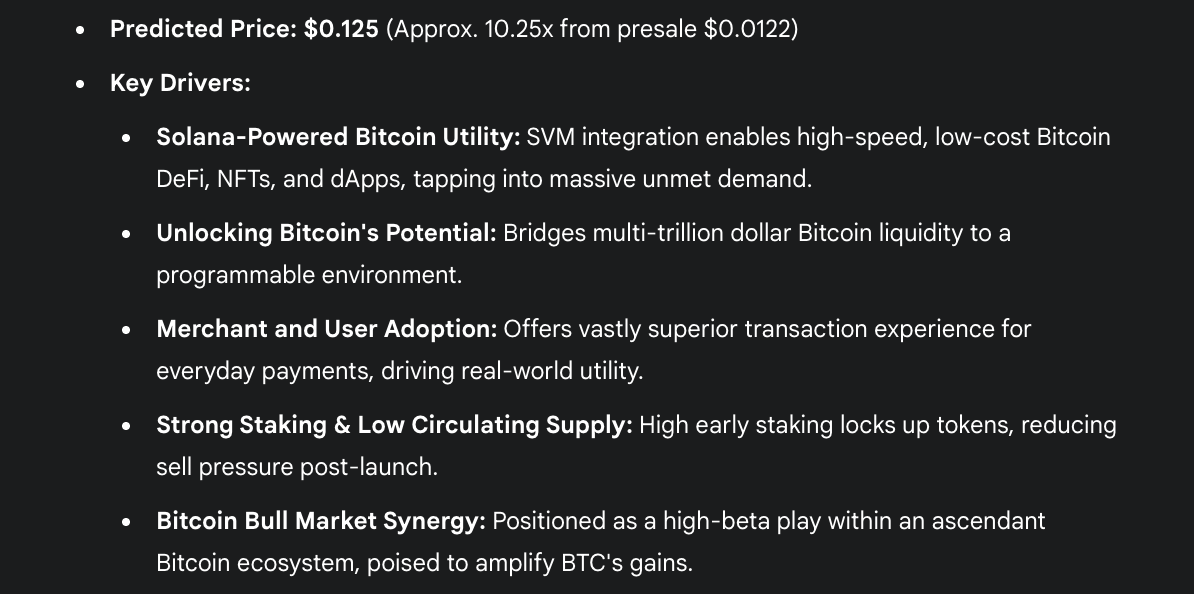Viewport: 1194px width, 594px height.
Task: Click the phrase "amplify BTC's gains."
Action: (x=584, y=563)
